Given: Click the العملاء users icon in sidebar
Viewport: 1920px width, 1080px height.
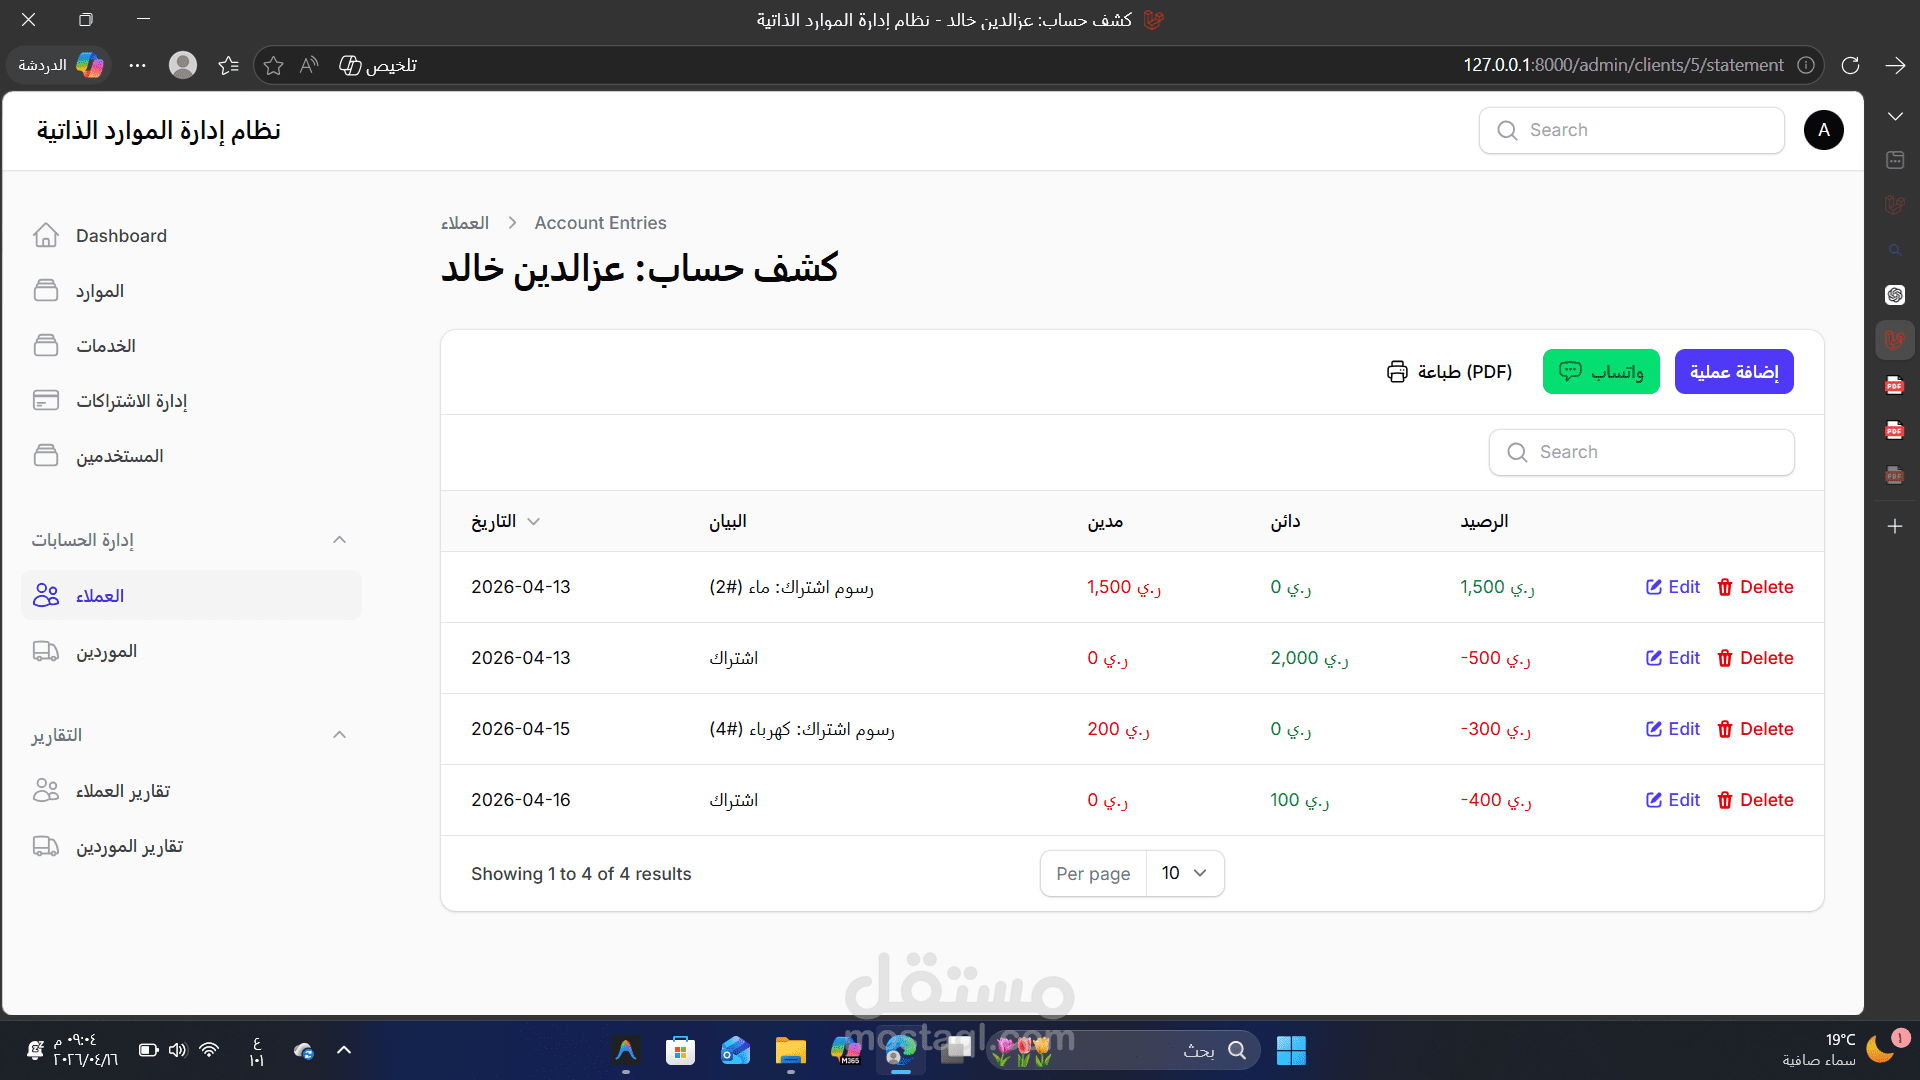Looking at the screenshot, I should tap(46, 596).
